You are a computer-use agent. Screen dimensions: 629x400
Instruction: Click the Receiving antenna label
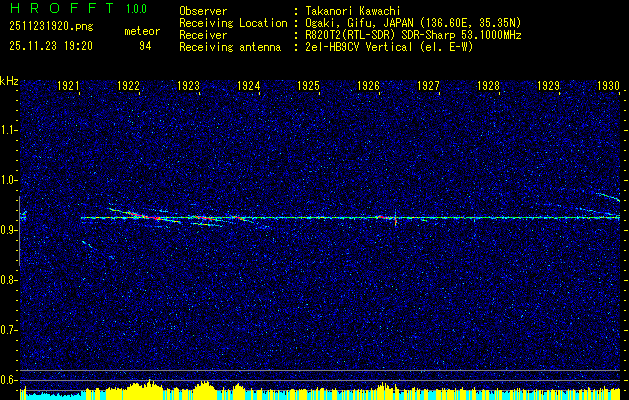[230, 47]
